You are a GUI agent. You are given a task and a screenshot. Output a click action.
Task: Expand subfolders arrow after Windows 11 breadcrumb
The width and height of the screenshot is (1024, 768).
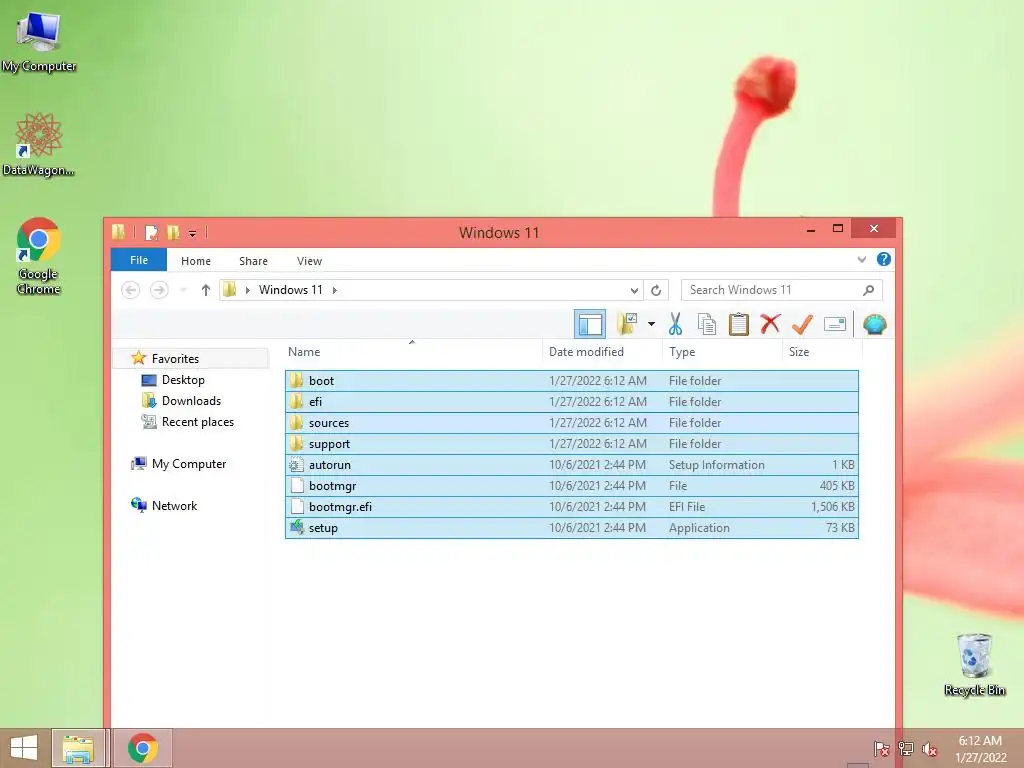tap(334, 290)
